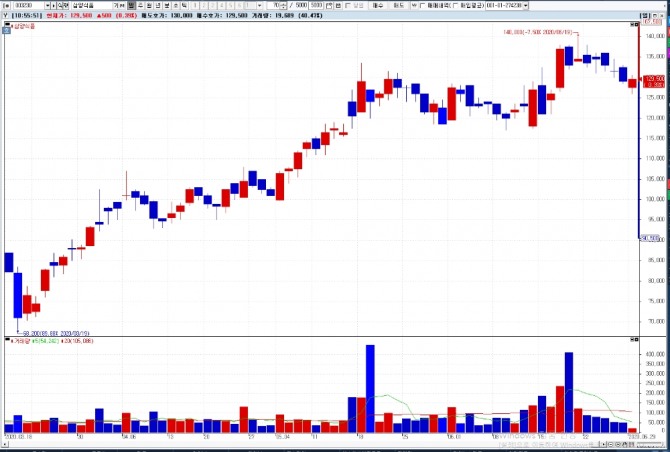670x452 pixels.
Task: Click the price panel collapse icon at top-left
Action: pos(7,25)
